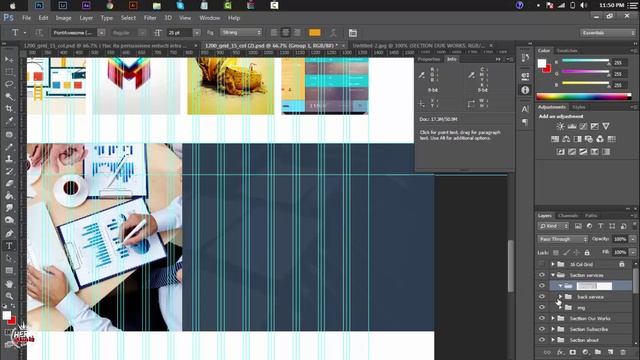The height and width of the screenshot is (360, 640).
Task: Open the Character and Paragraph panel toggle
Action: (x=353, y=33)
